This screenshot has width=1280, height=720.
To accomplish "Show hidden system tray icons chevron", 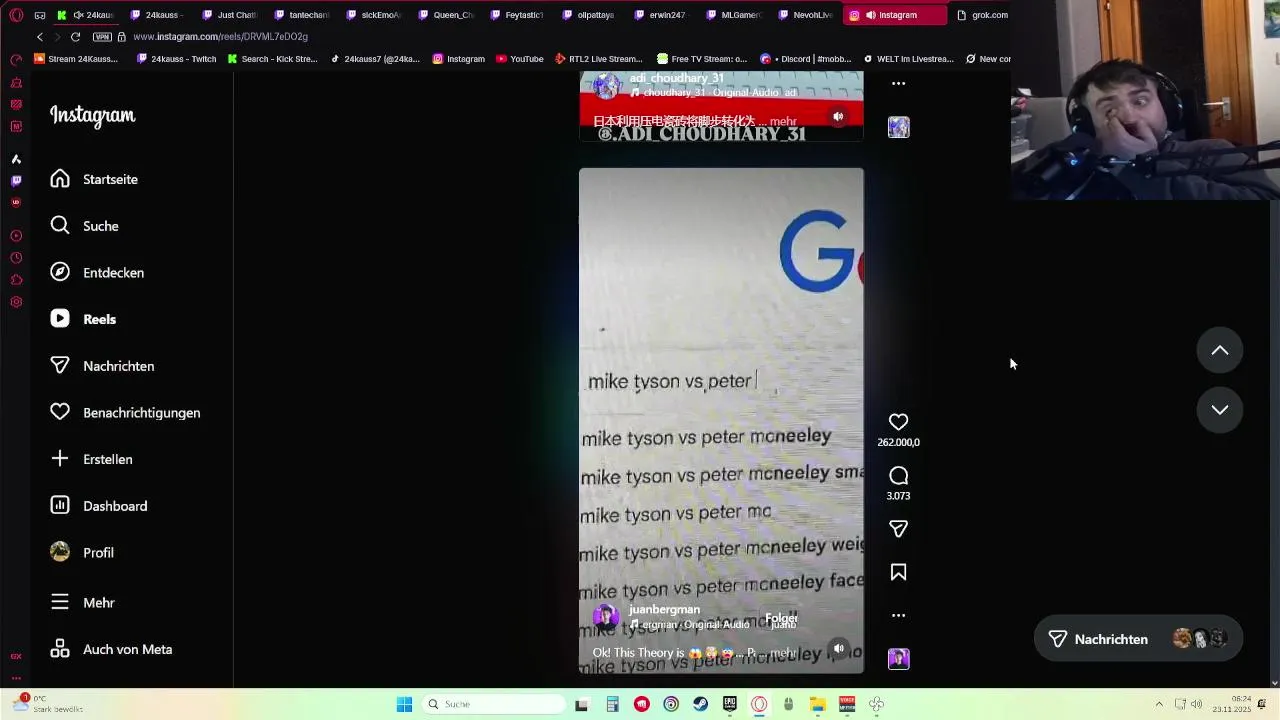I will [1159, 704].
